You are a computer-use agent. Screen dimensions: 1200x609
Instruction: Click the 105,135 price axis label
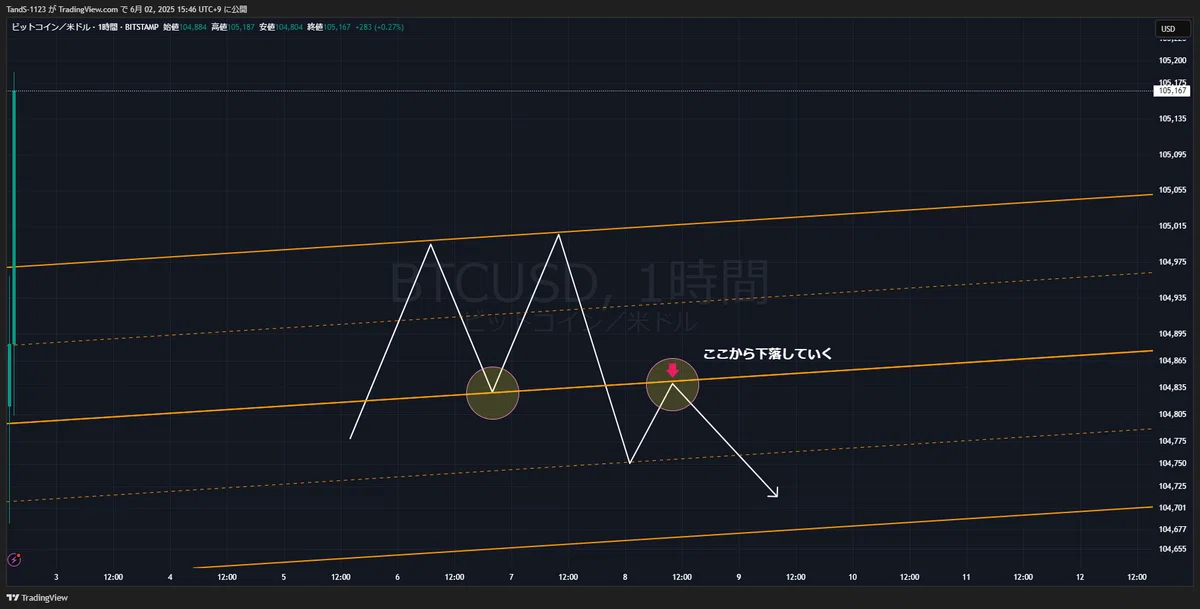[x=1172, y=119]
